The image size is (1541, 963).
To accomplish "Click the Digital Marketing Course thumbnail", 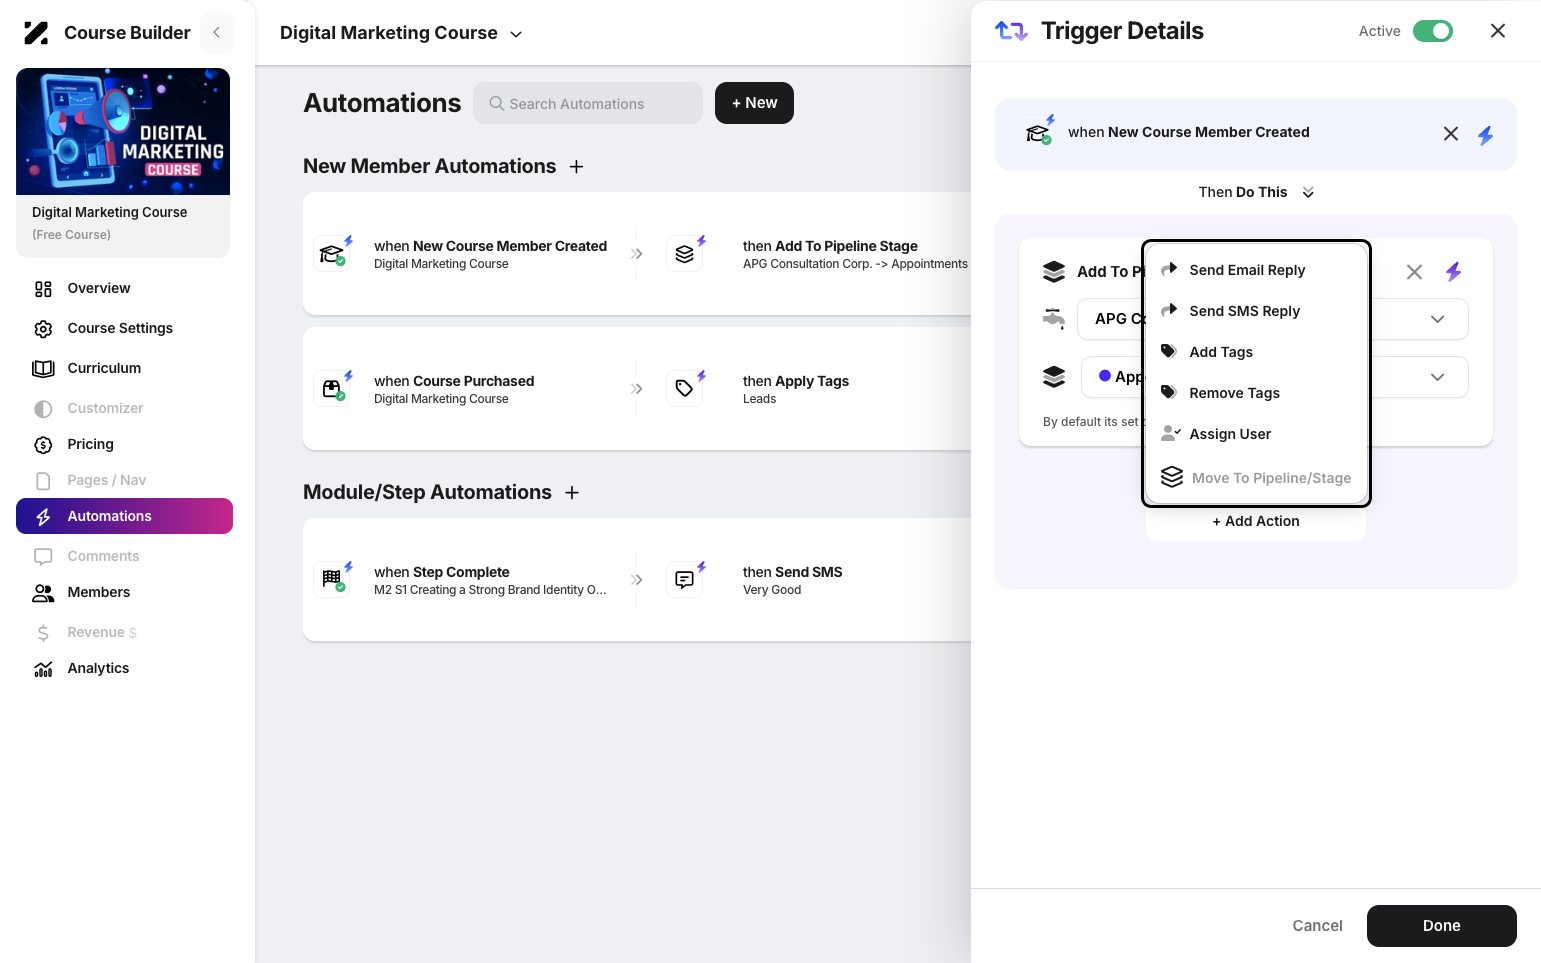I will click(123, 131).
